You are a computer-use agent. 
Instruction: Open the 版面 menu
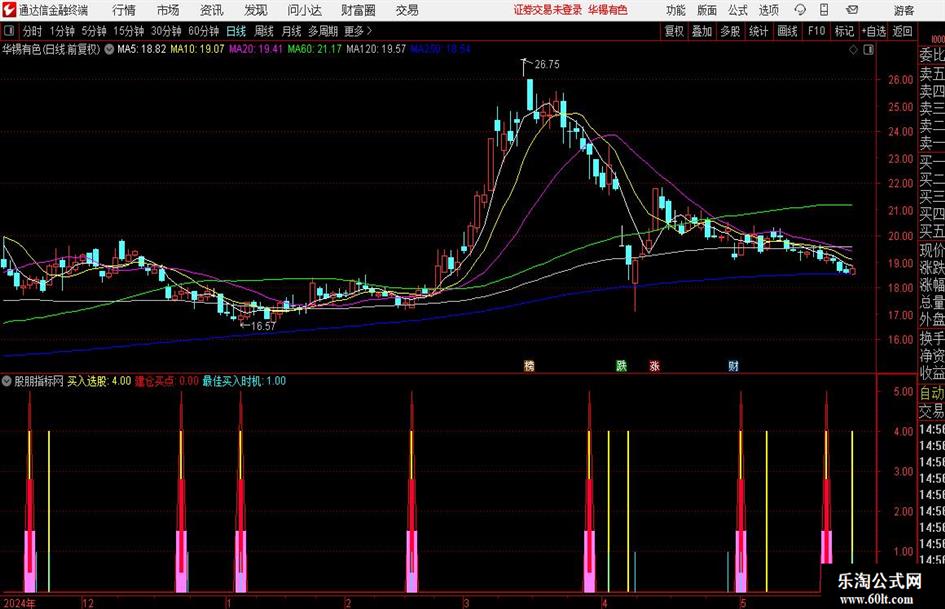pos(706,10)
